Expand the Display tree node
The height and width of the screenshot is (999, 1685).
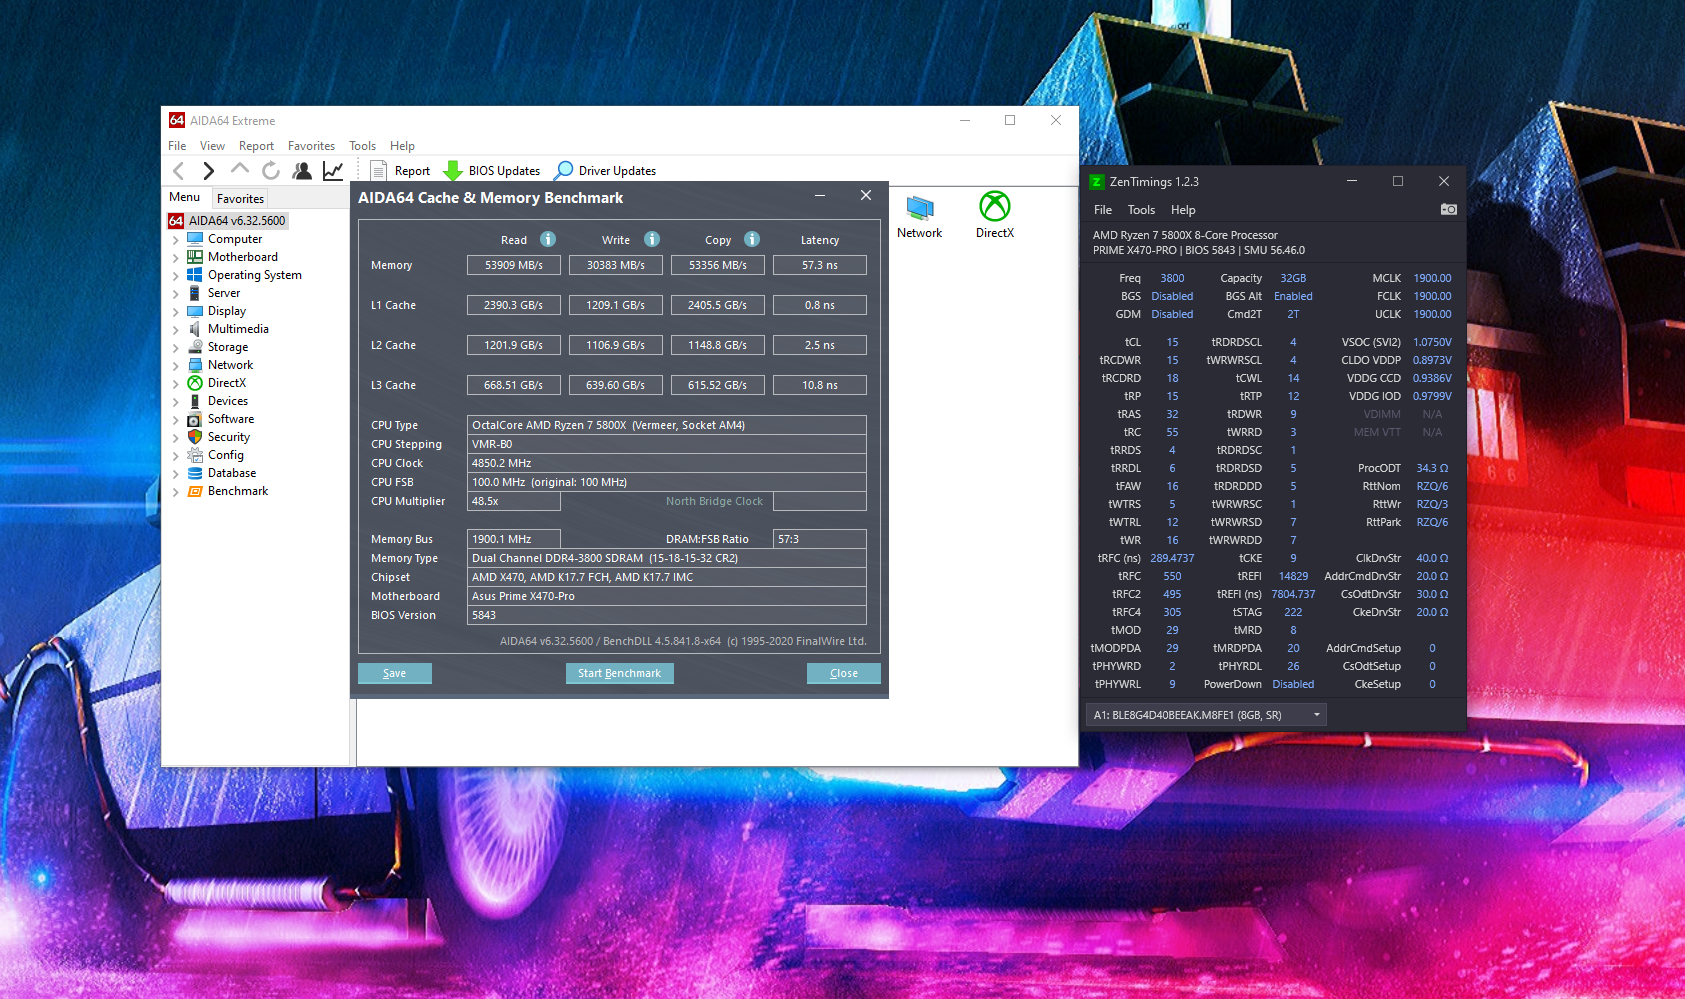(x=175, y=312)
